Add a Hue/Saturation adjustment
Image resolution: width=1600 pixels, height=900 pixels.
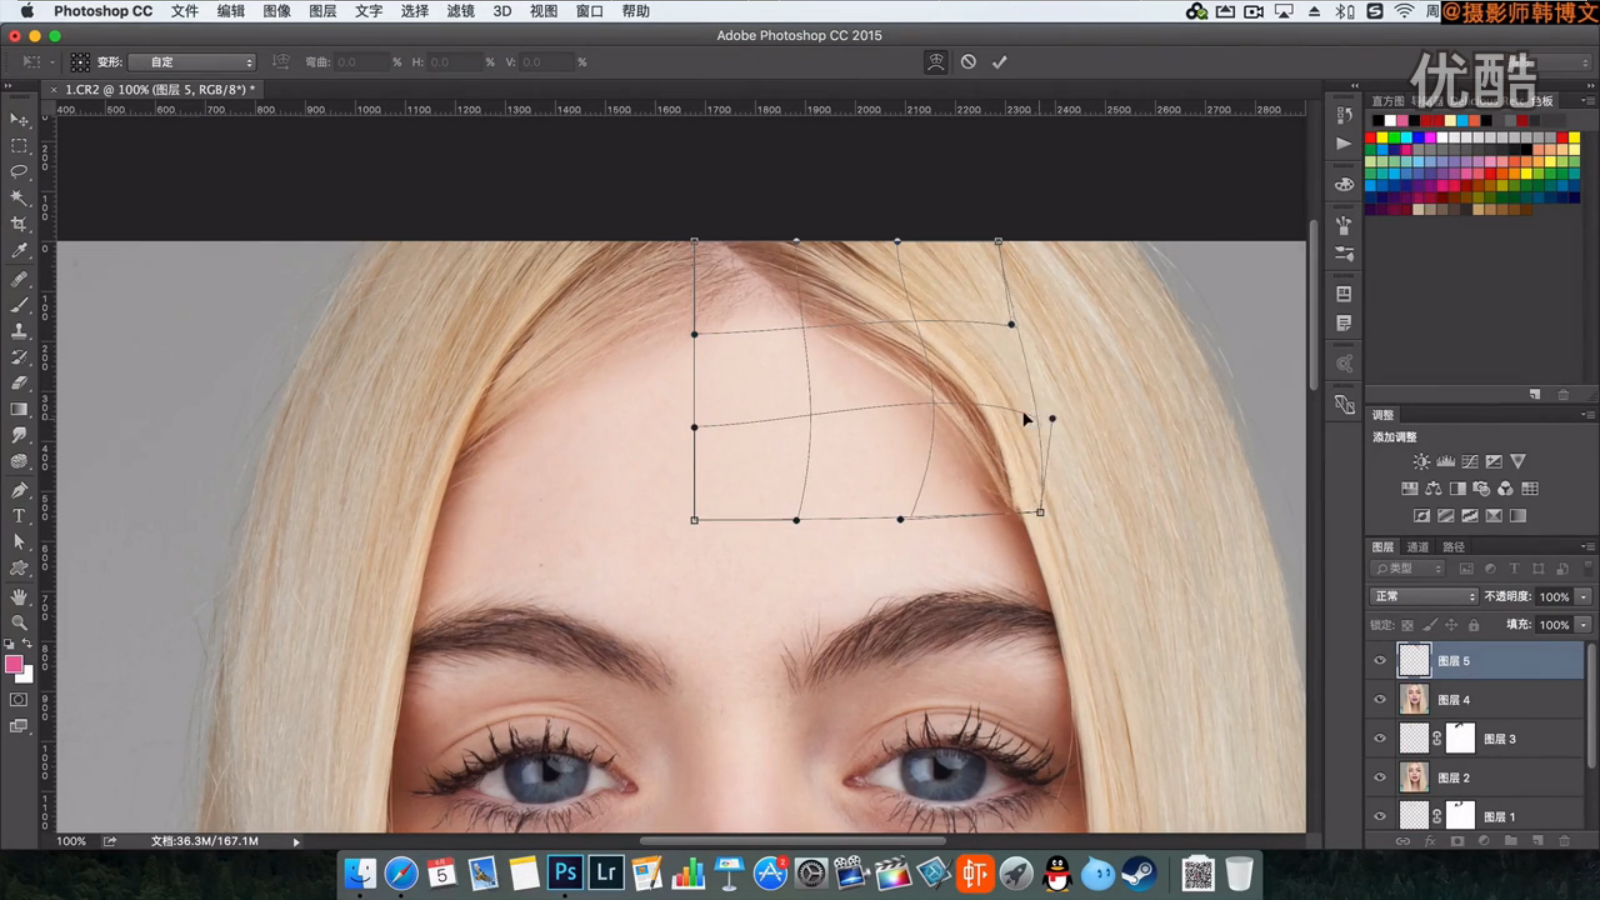click(x=1410, y=489)
